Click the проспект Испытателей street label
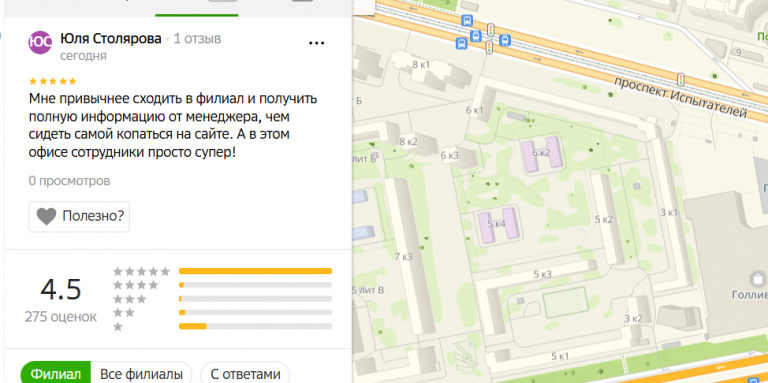The image size is (768, 383). coord(681,96)
